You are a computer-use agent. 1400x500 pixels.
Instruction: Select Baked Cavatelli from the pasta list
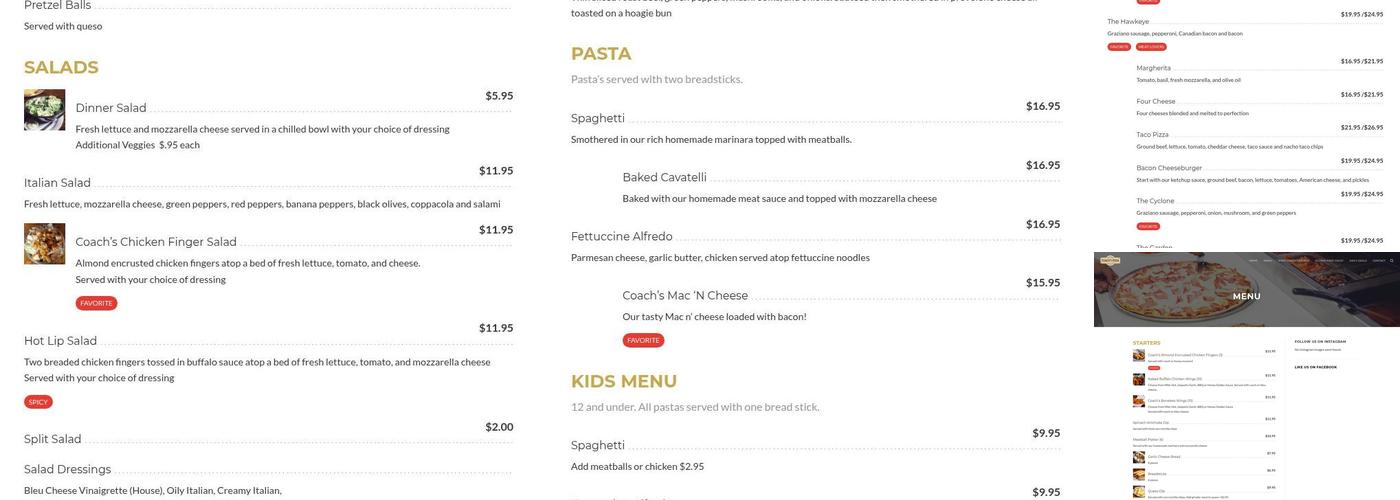point(664,178)
